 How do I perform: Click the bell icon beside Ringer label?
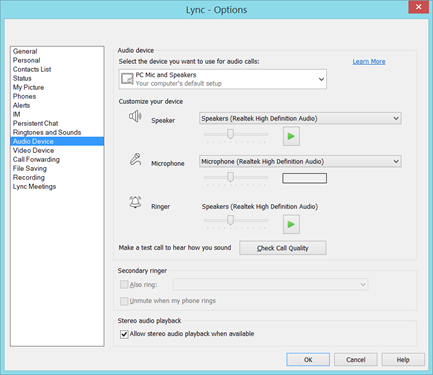[135, 202]
